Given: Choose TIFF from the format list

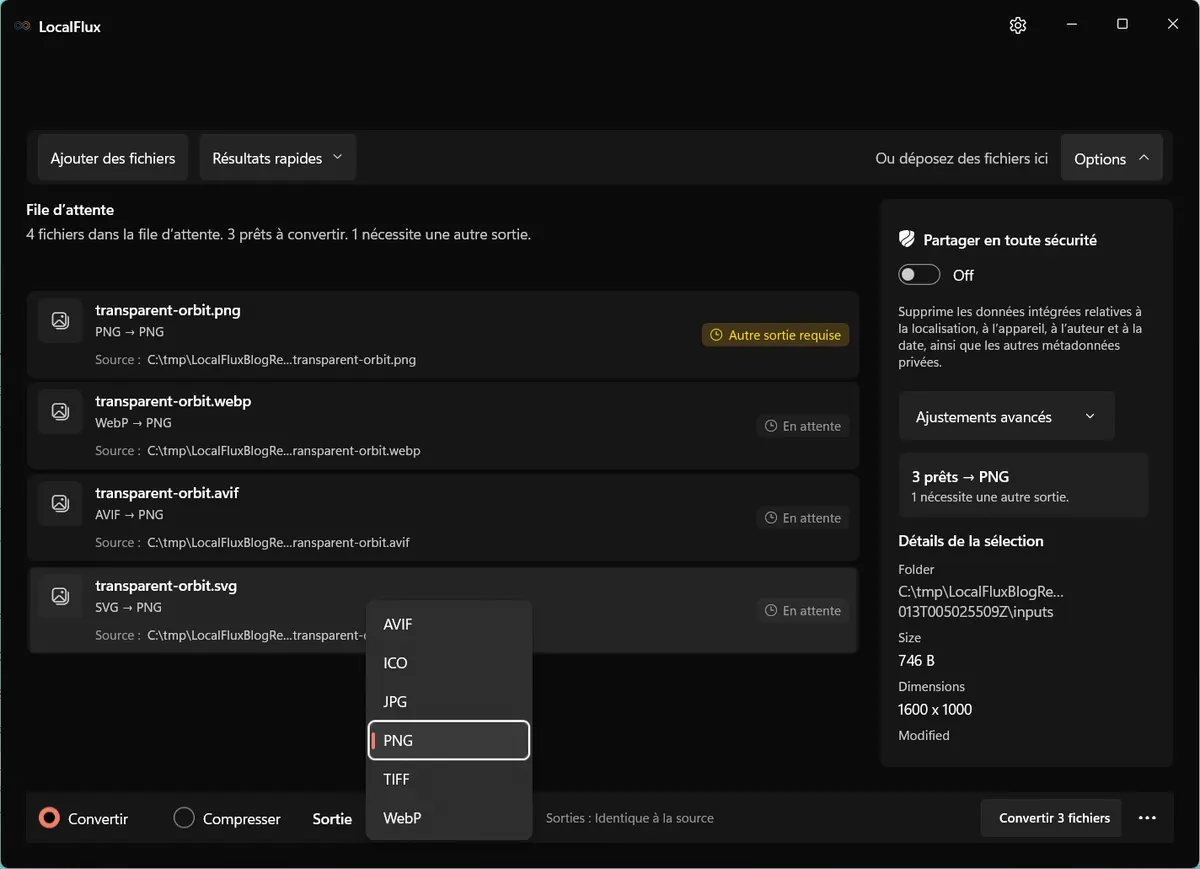Looking at the screenshot, I should pyautogui.click(x=449, y=779).
